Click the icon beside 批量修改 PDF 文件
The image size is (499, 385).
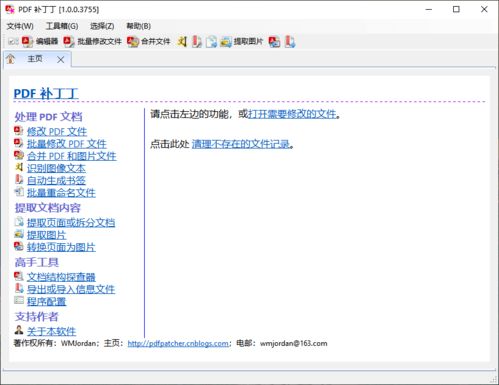[18, 143]
